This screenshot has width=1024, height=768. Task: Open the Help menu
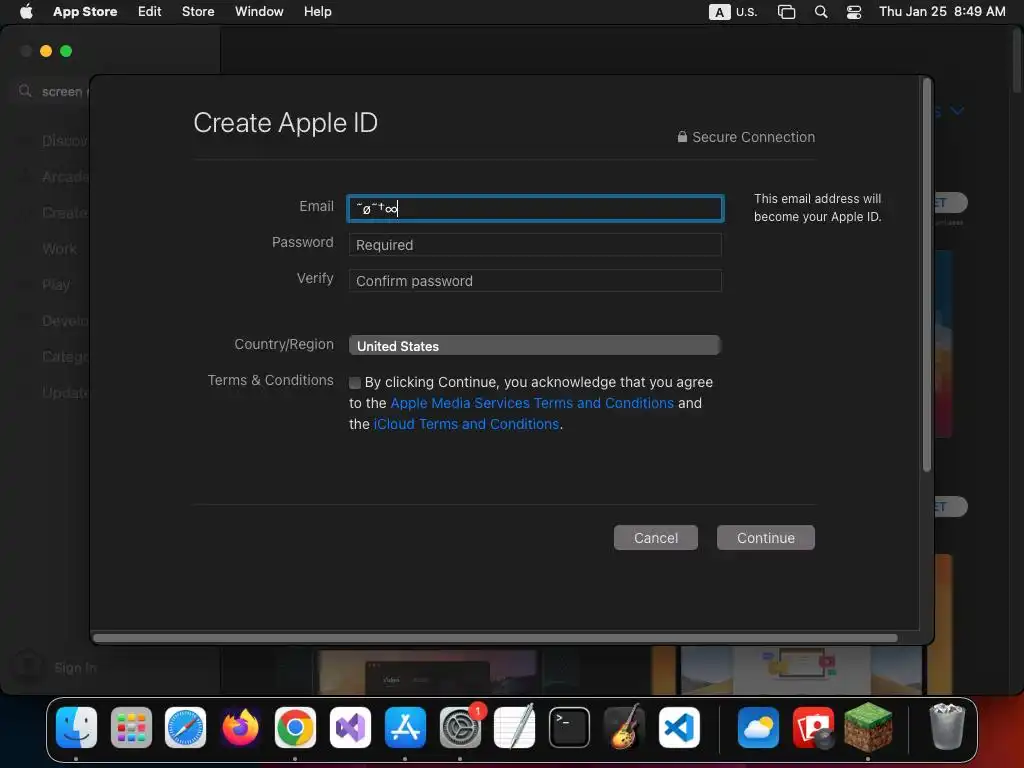pyautogui.click(x=317, y=12)
